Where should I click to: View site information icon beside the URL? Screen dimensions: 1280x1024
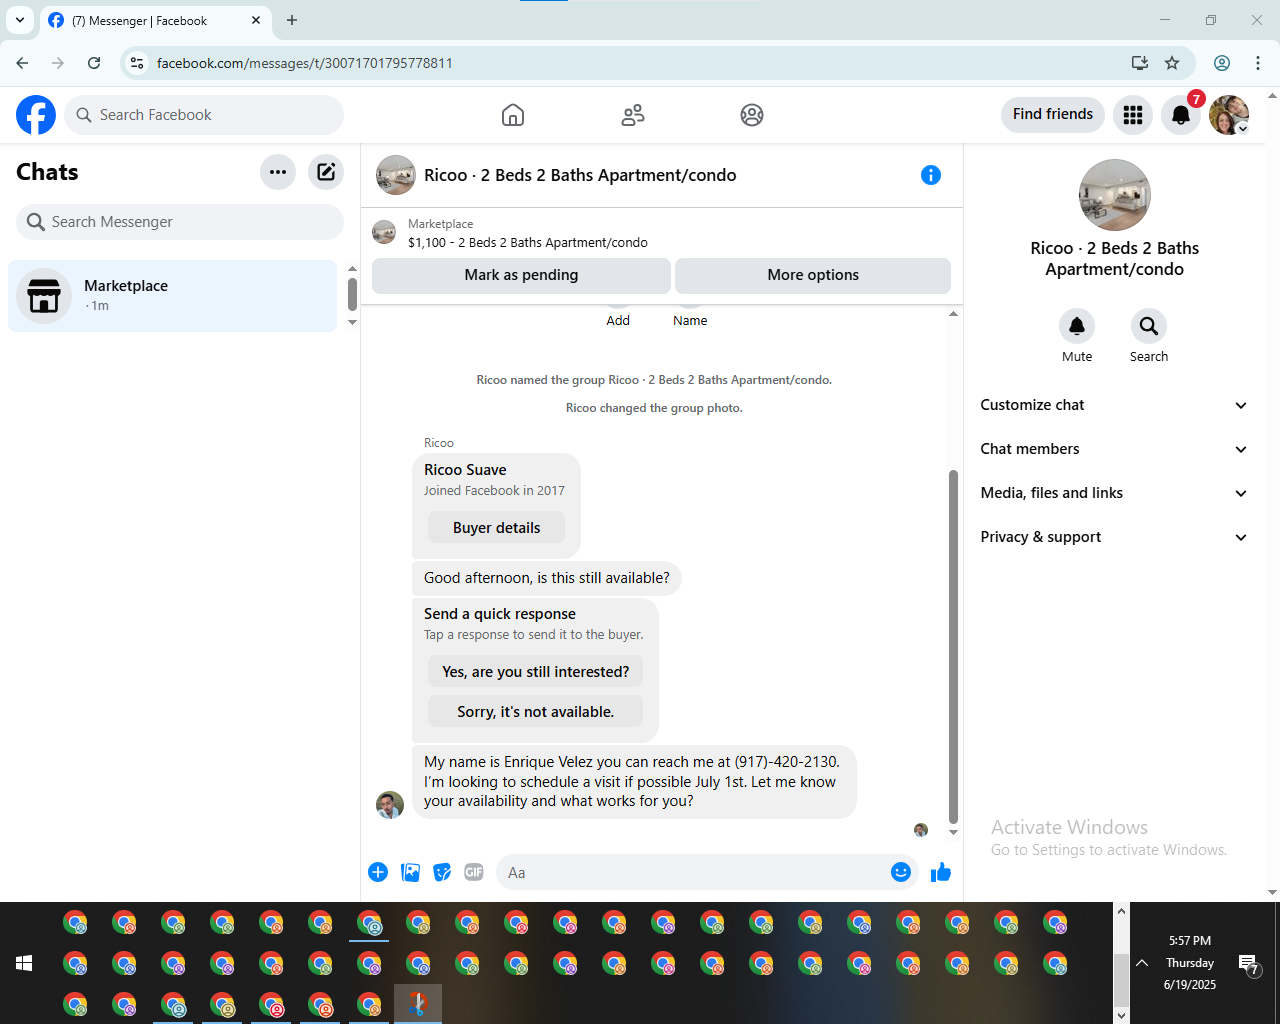138,63
